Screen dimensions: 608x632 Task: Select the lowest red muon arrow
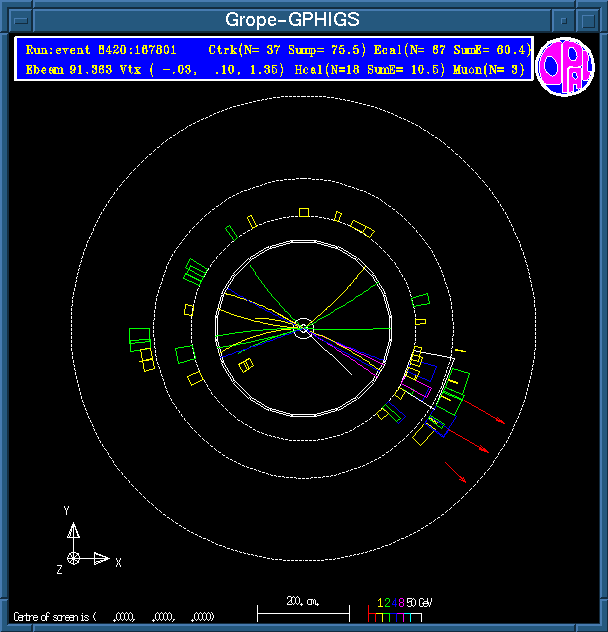point(456,473)
